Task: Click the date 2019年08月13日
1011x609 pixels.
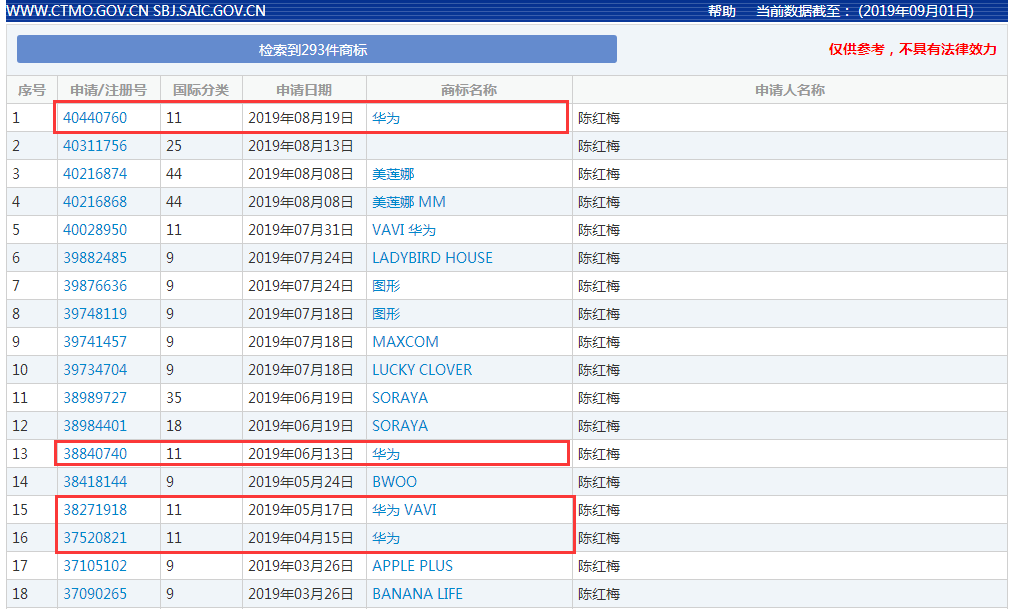Action: 300,146
